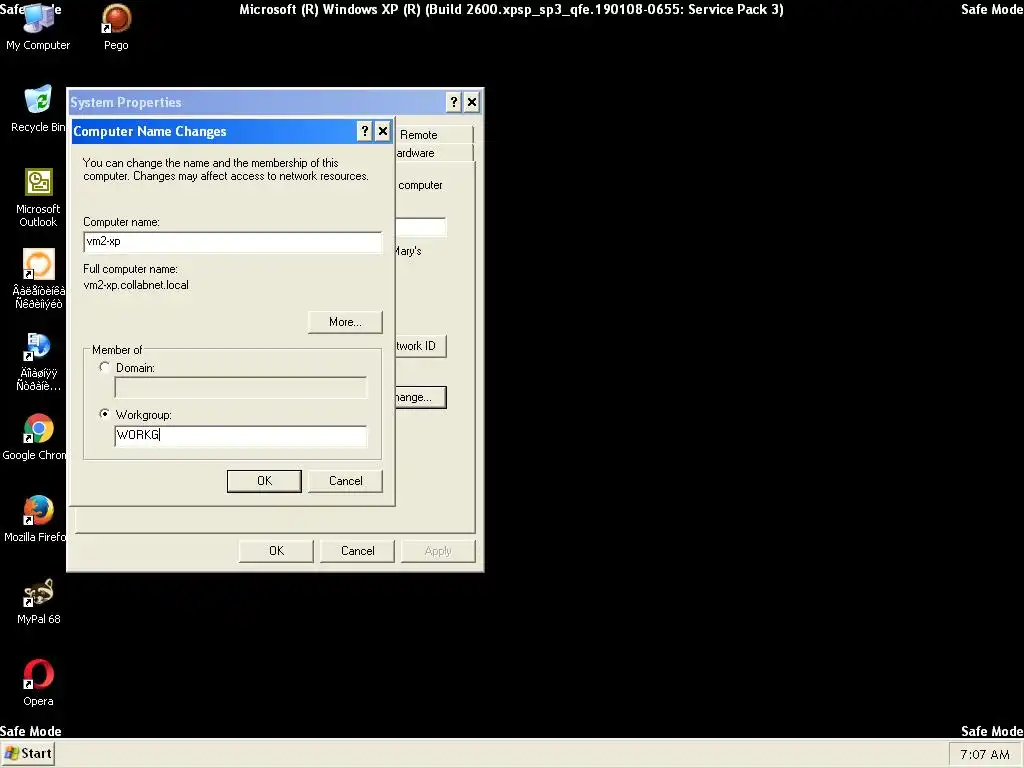This screenshot has width=1024, height=768.
Task: Select the Recycle Bin icon
Action: pos(38,108)
